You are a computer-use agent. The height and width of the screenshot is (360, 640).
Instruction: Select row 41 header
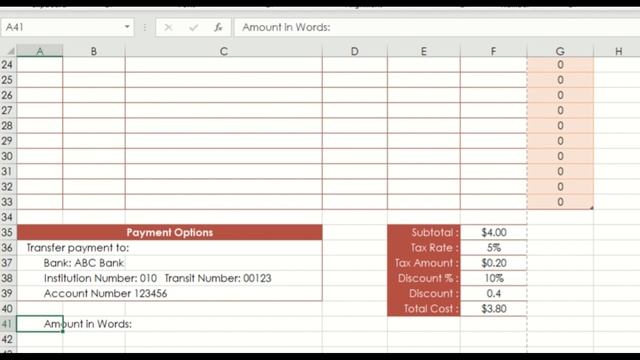[8, 324]
